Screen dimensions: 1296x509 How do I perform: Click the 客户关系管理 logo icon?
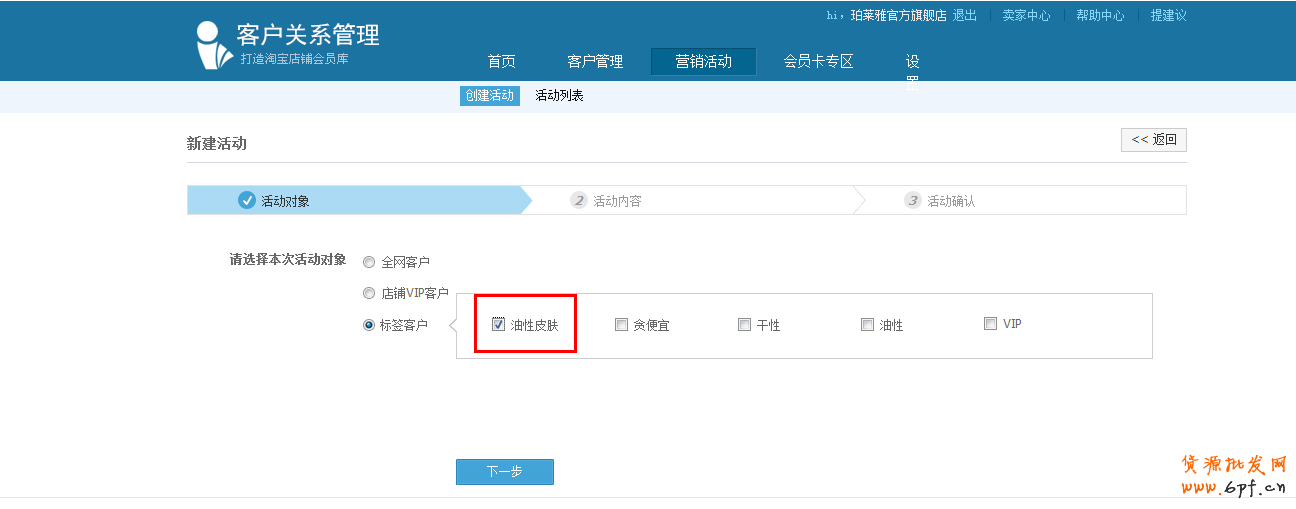pyautogui.click(x=212, y=45)
